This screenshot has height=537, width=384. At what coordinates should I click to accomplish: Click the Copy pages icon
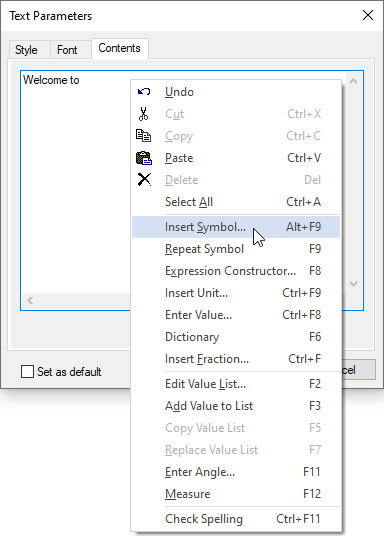point(144,136)
